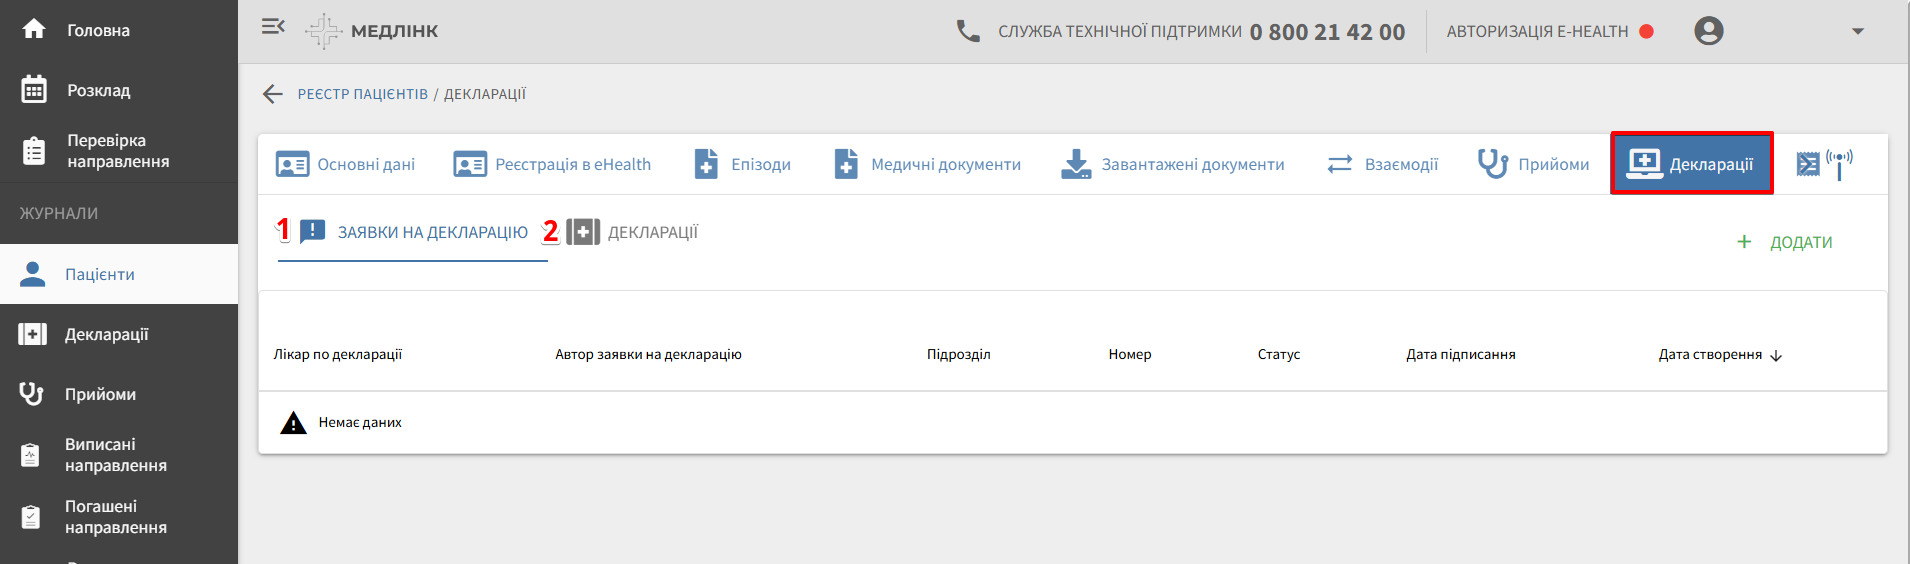Image resolution: width=1910 pixels, height=564 pixels.
Task: Click the red e-Health authorization status indicator
Action: (1646, 32)
